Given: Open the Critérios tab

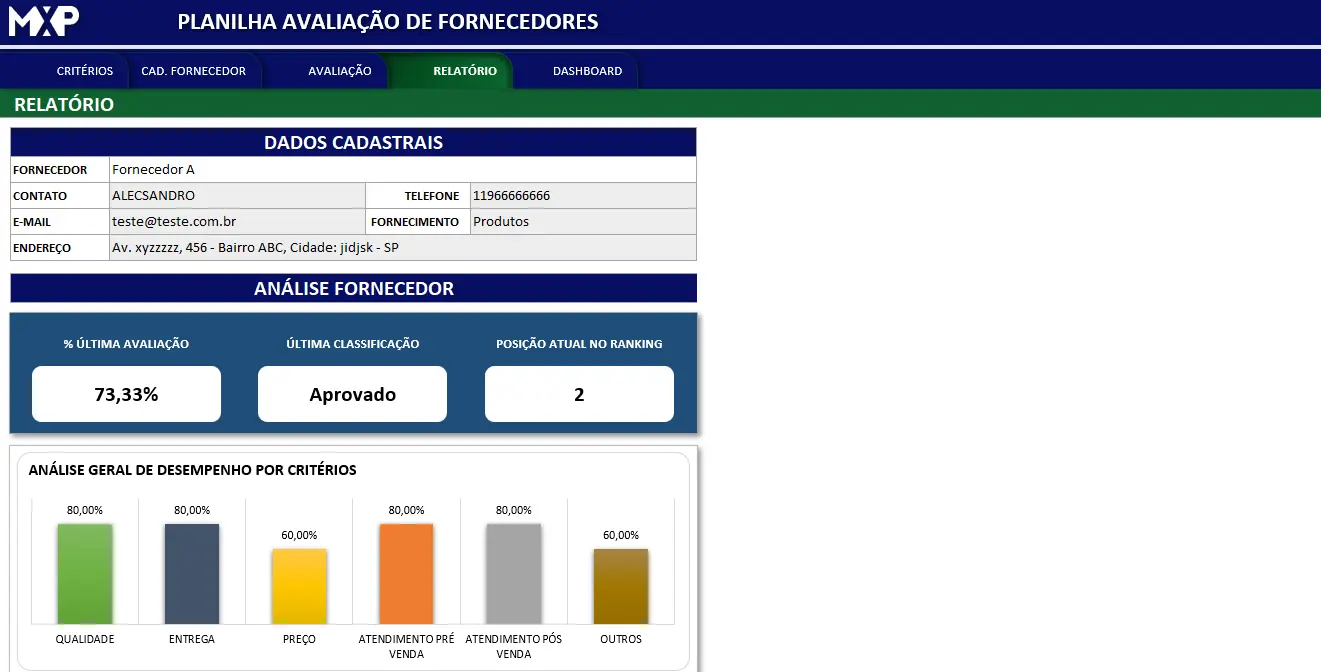Looking at the screenshot, I should point(85,71).
